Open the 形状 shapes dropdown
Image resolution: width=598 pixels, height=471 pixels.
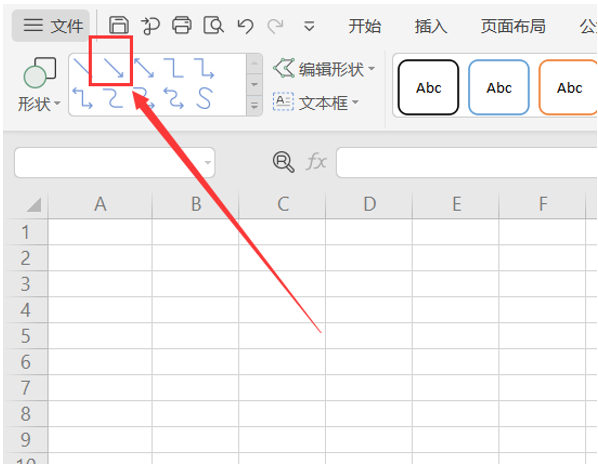point(39,85)
